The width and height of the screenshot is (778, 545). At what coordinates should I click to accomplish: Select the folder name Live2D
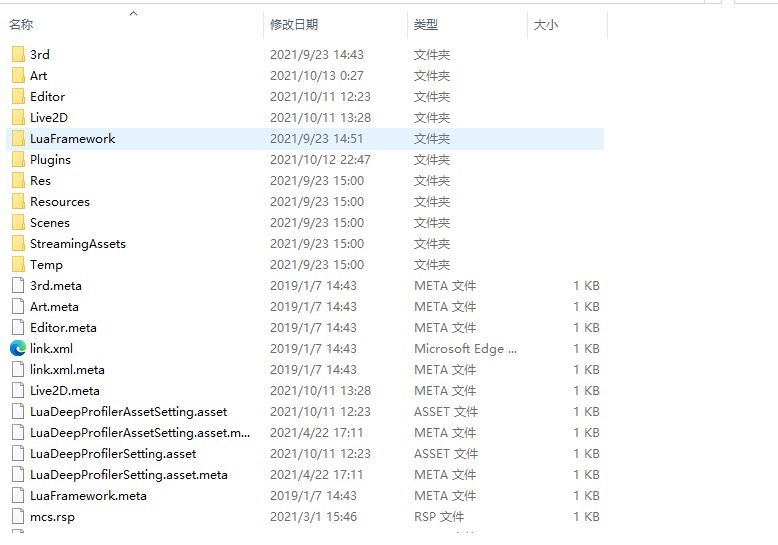coord(49,117)
